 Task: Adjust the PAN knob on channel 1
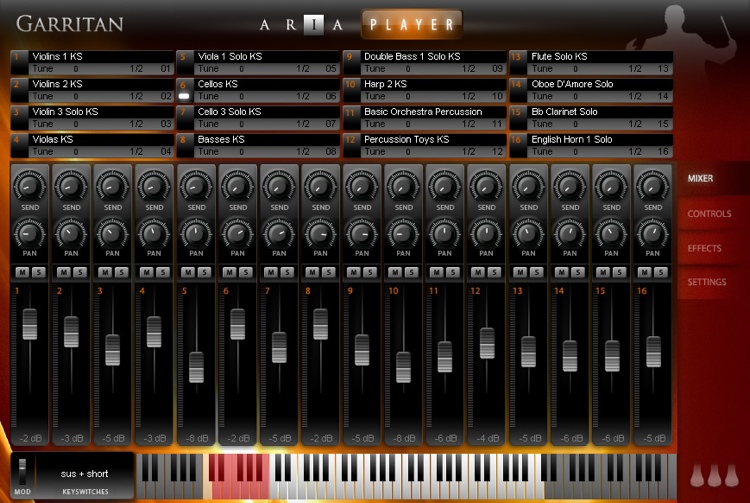click(x=30, y=233)
